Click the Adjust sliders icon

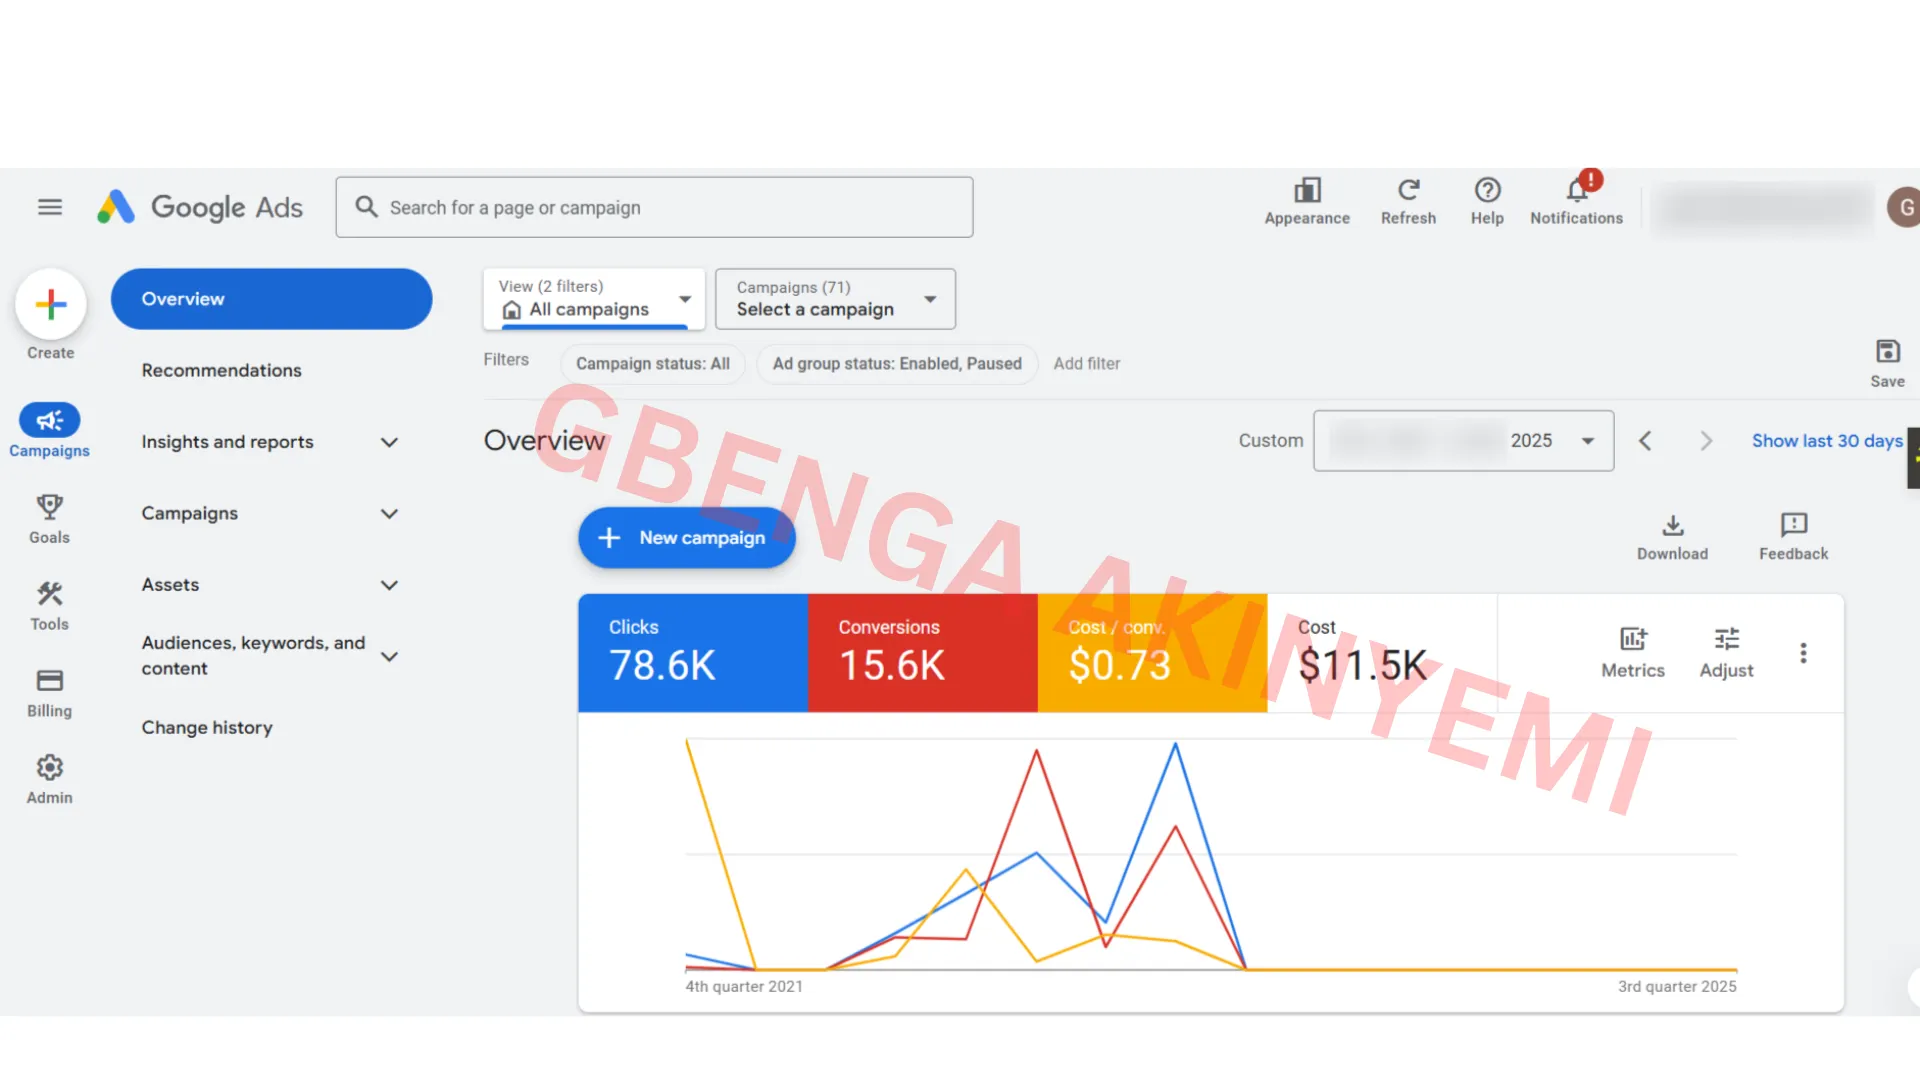coord(1726,639)
